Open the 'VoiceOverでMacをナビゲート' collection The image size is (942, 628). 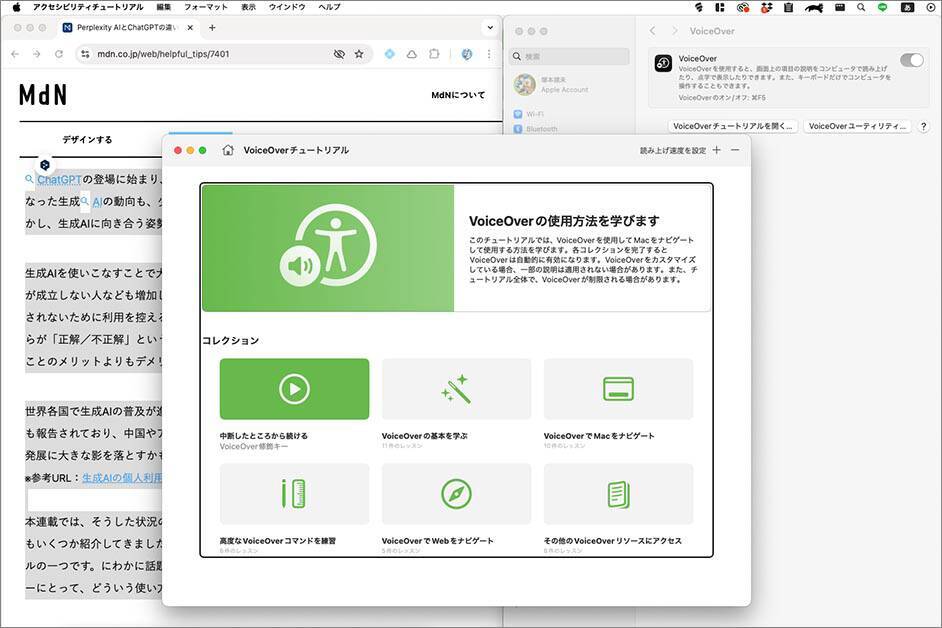pyautogui.click(x=618, y=389)
